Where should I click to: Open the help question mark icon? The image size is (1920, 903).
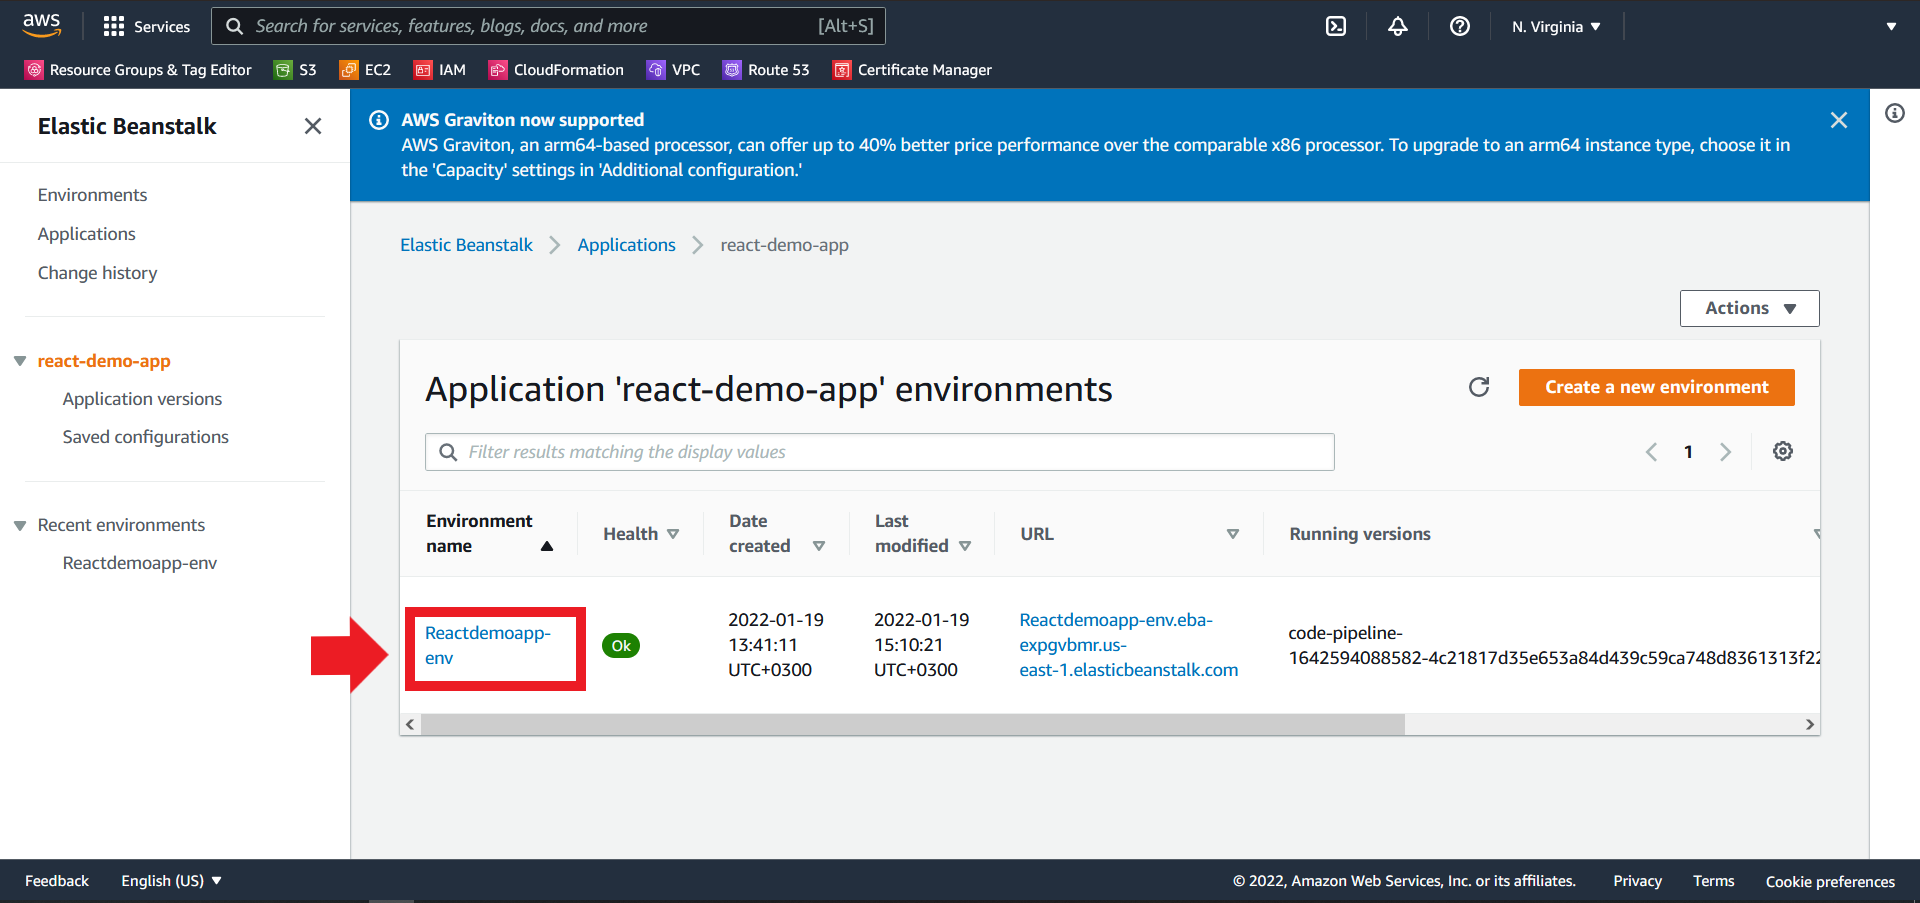point(1459,26)
